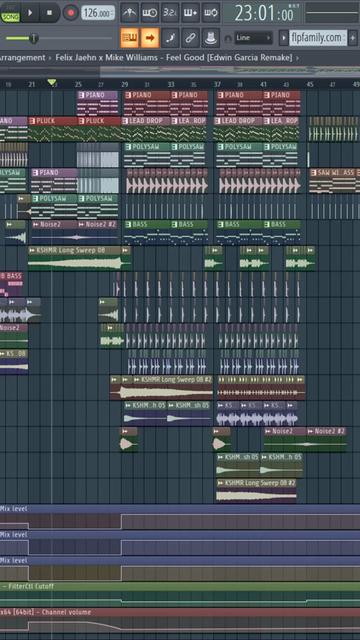Toggle the orange arrow step-edit icon
The image size is (360, 640).
click(150, 38)
